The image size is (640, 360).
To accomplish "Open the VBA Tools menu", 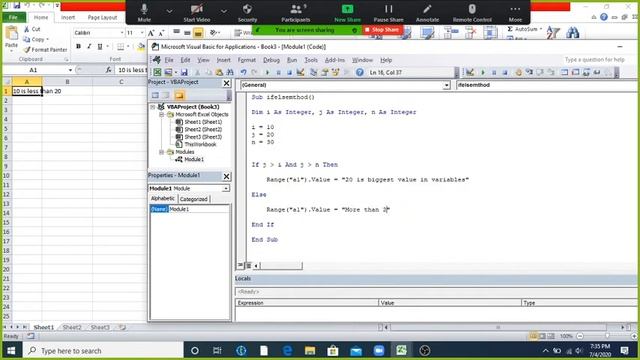I will point(311,60).
